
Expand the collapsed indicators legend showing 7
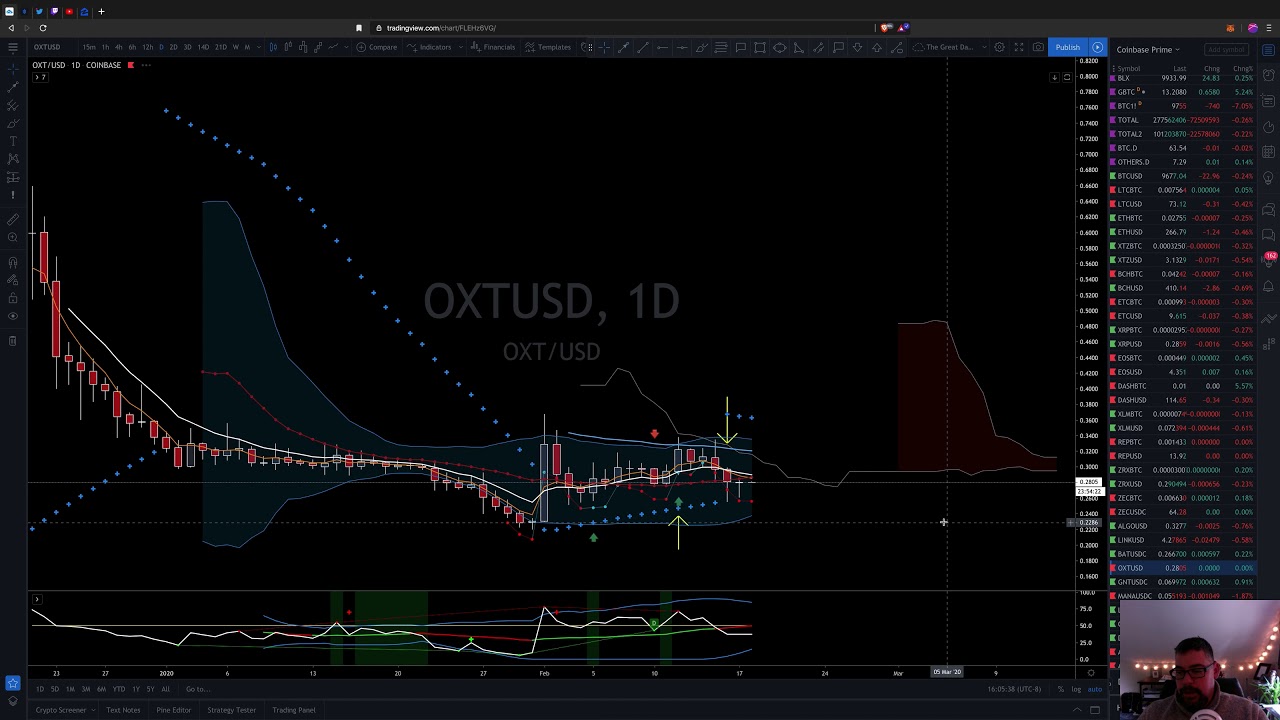tap(40, 77)
